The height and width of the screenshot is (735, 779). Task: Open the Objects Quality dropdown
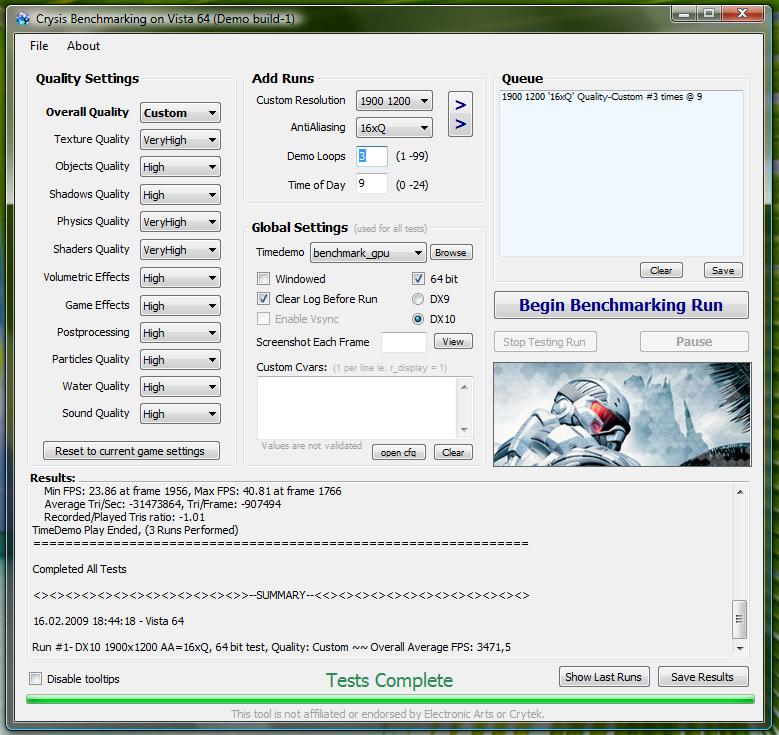[x=180, y=167]
